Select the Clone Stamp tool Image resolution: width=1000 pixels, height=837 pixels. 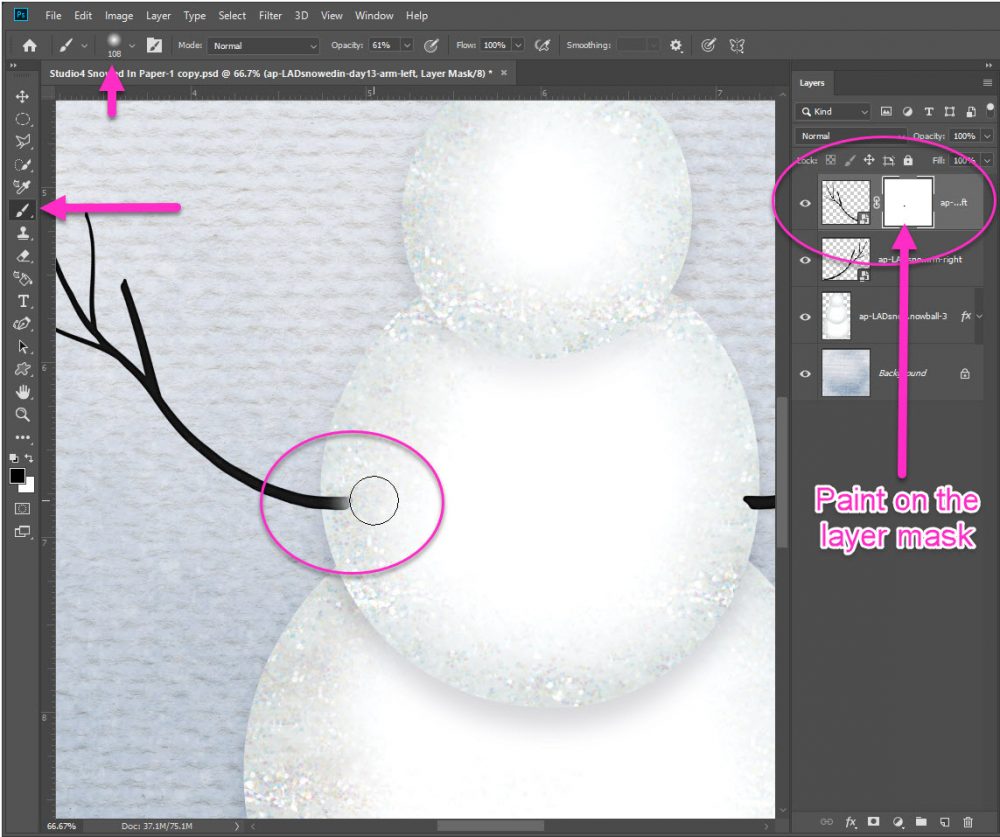pyautogui.click(x=22, y=233)
